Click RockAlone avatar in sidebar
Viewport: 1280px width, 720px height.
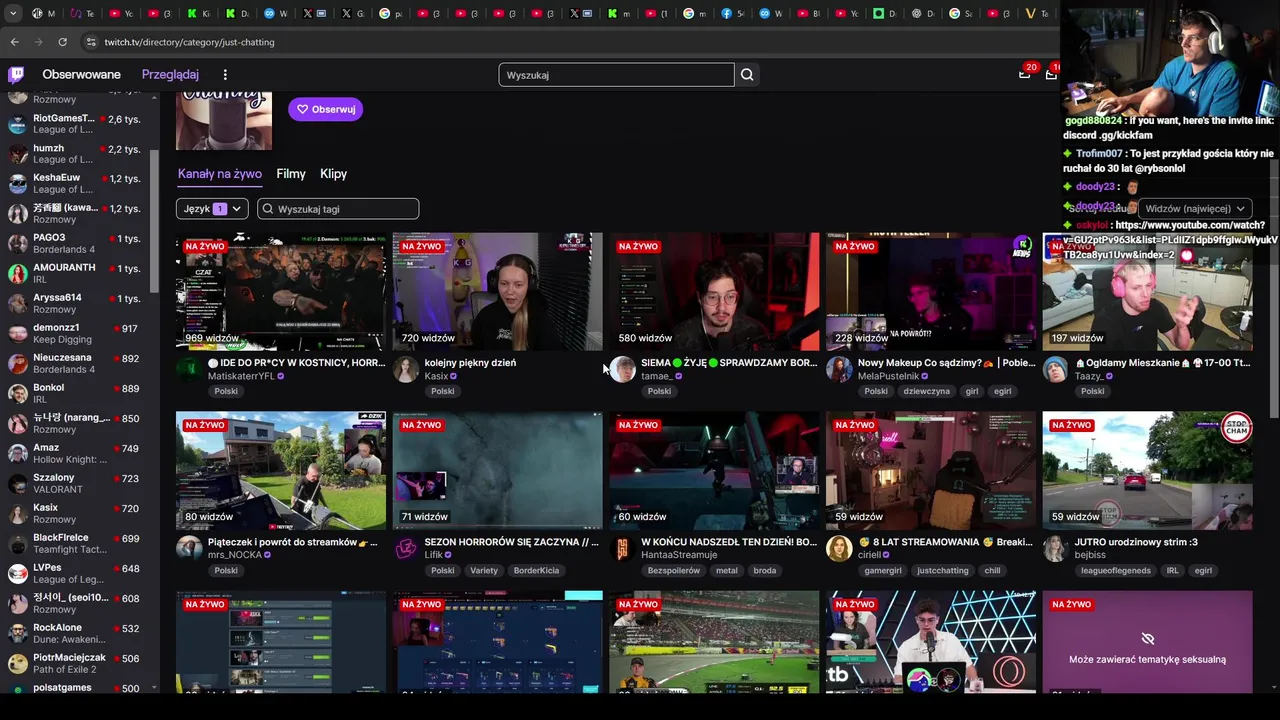pyautogui.click(x=17, y=634)
